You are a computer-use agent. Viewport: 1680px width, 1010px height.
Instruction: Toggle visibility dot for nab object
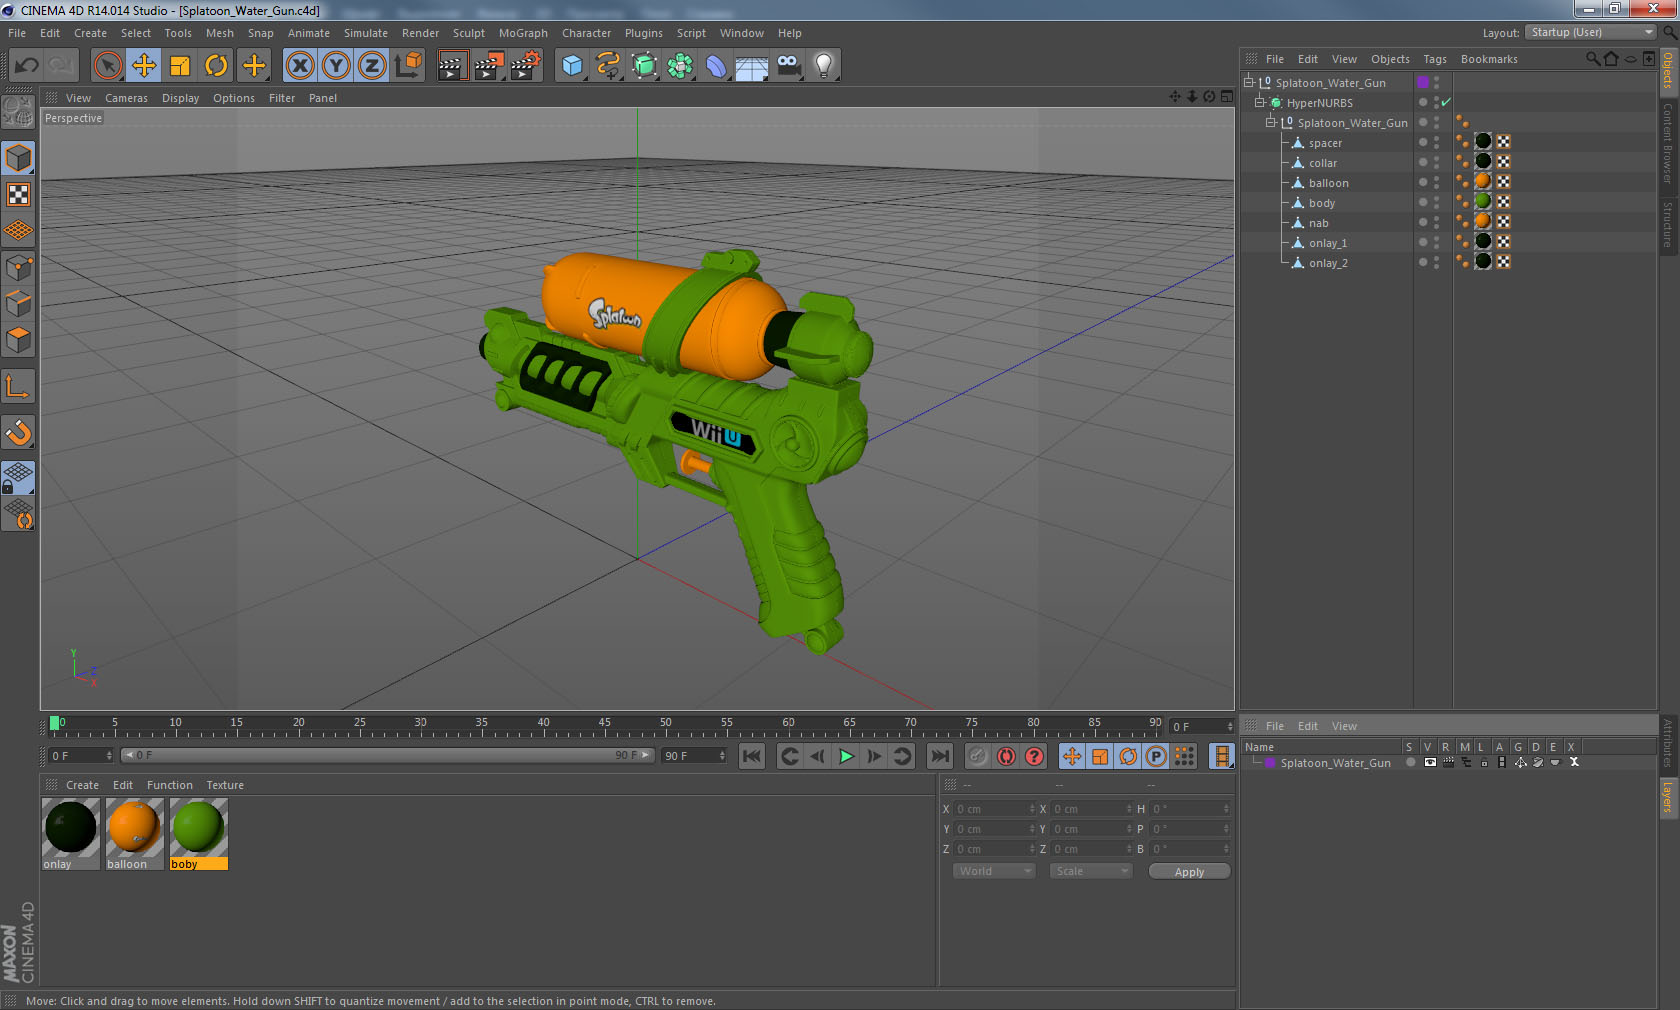[1423, 222]
